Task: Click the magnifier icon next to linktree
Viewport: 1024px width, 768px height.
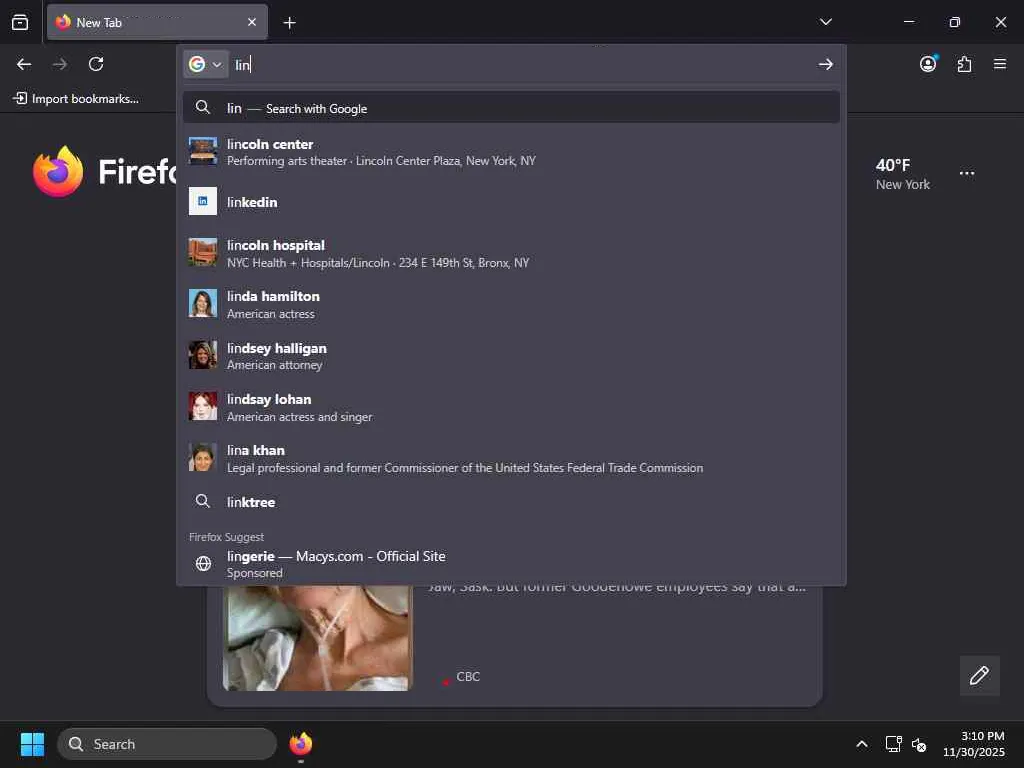Action: click(x=202, y=501)
